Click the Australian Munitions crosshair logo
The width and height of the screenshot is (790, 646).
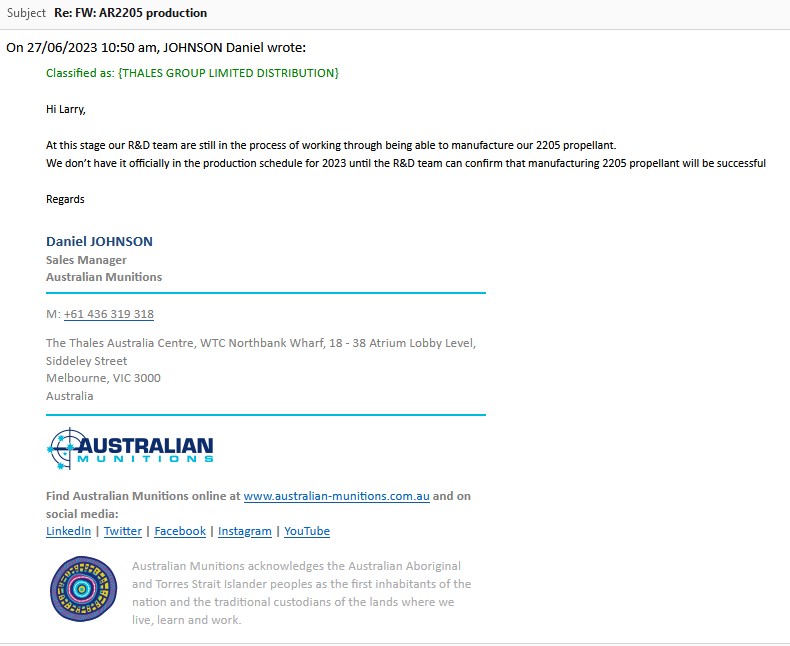[130, 449]
